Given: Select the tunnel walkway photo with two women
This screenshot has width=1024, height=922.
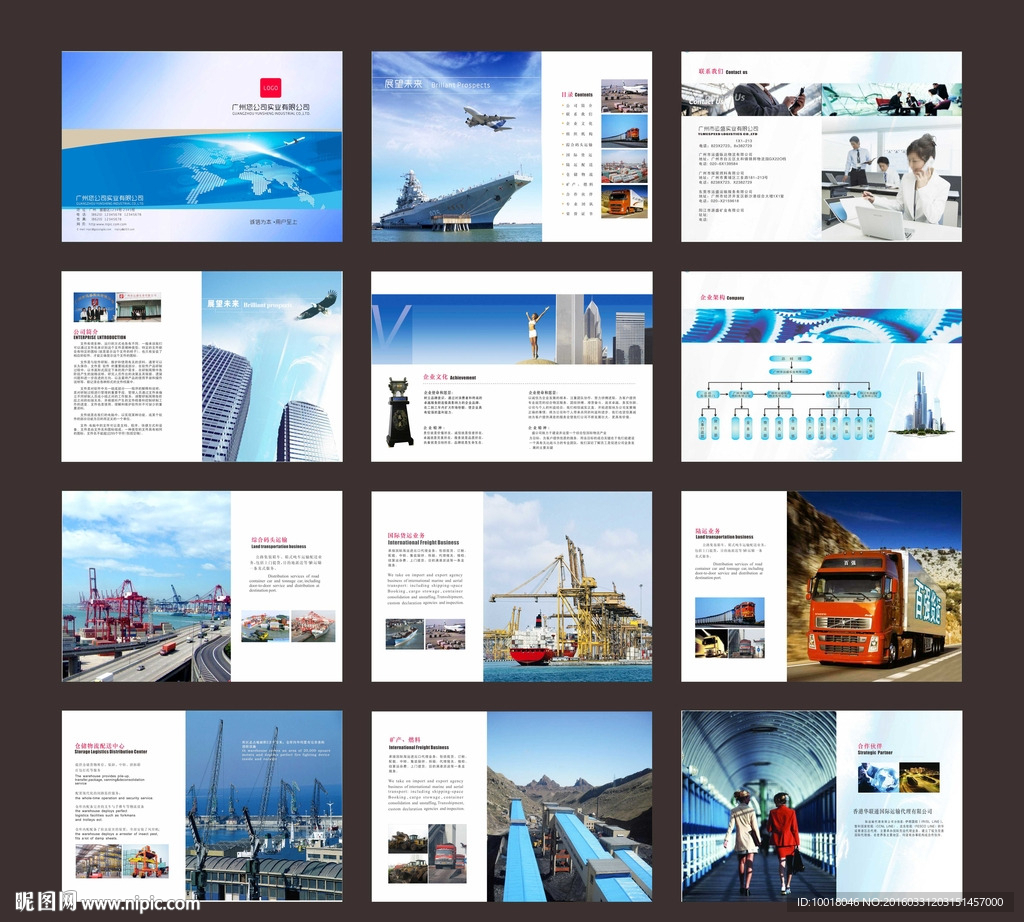Looking at the screenshot, I should click(x=759, y=806).
